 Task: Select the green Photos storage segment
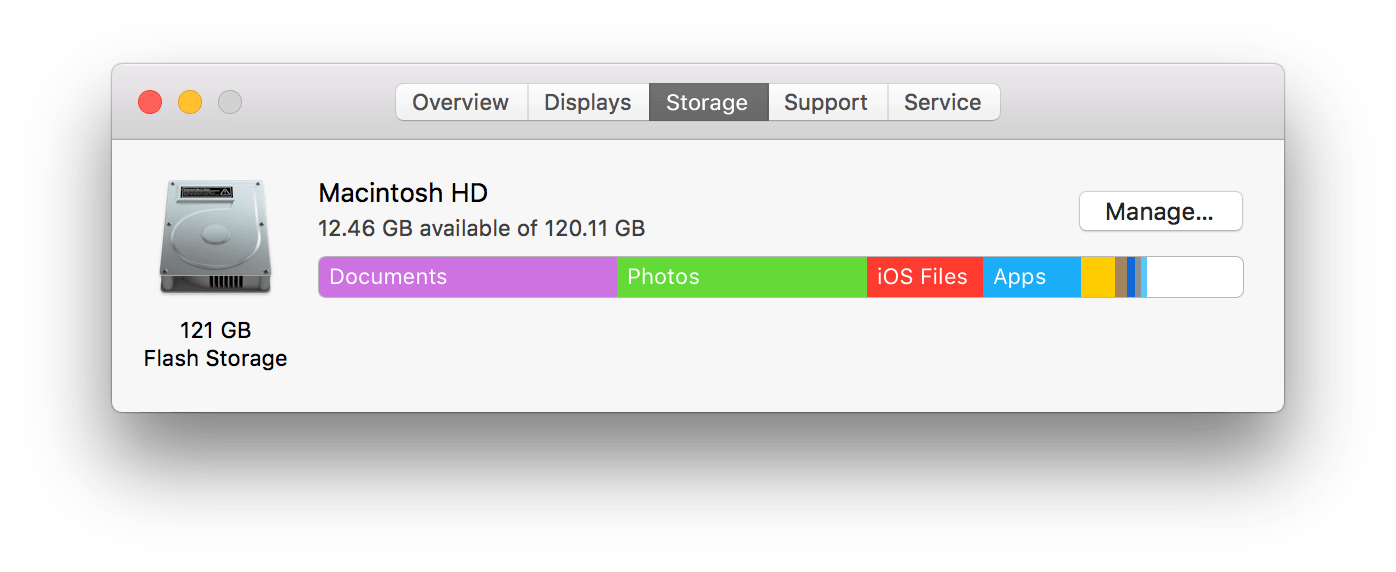point(741,277)
